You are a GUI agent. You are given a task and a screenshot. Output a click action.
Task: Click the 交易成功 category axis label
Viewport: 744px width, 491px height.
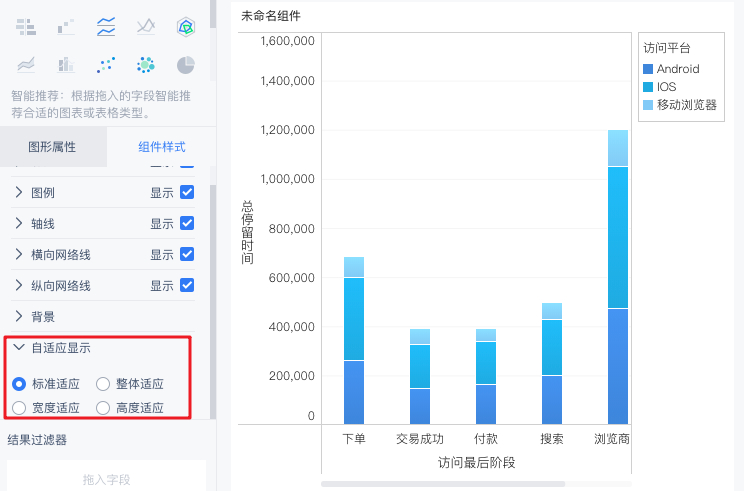pyautogui.click(x=420, y=438)
